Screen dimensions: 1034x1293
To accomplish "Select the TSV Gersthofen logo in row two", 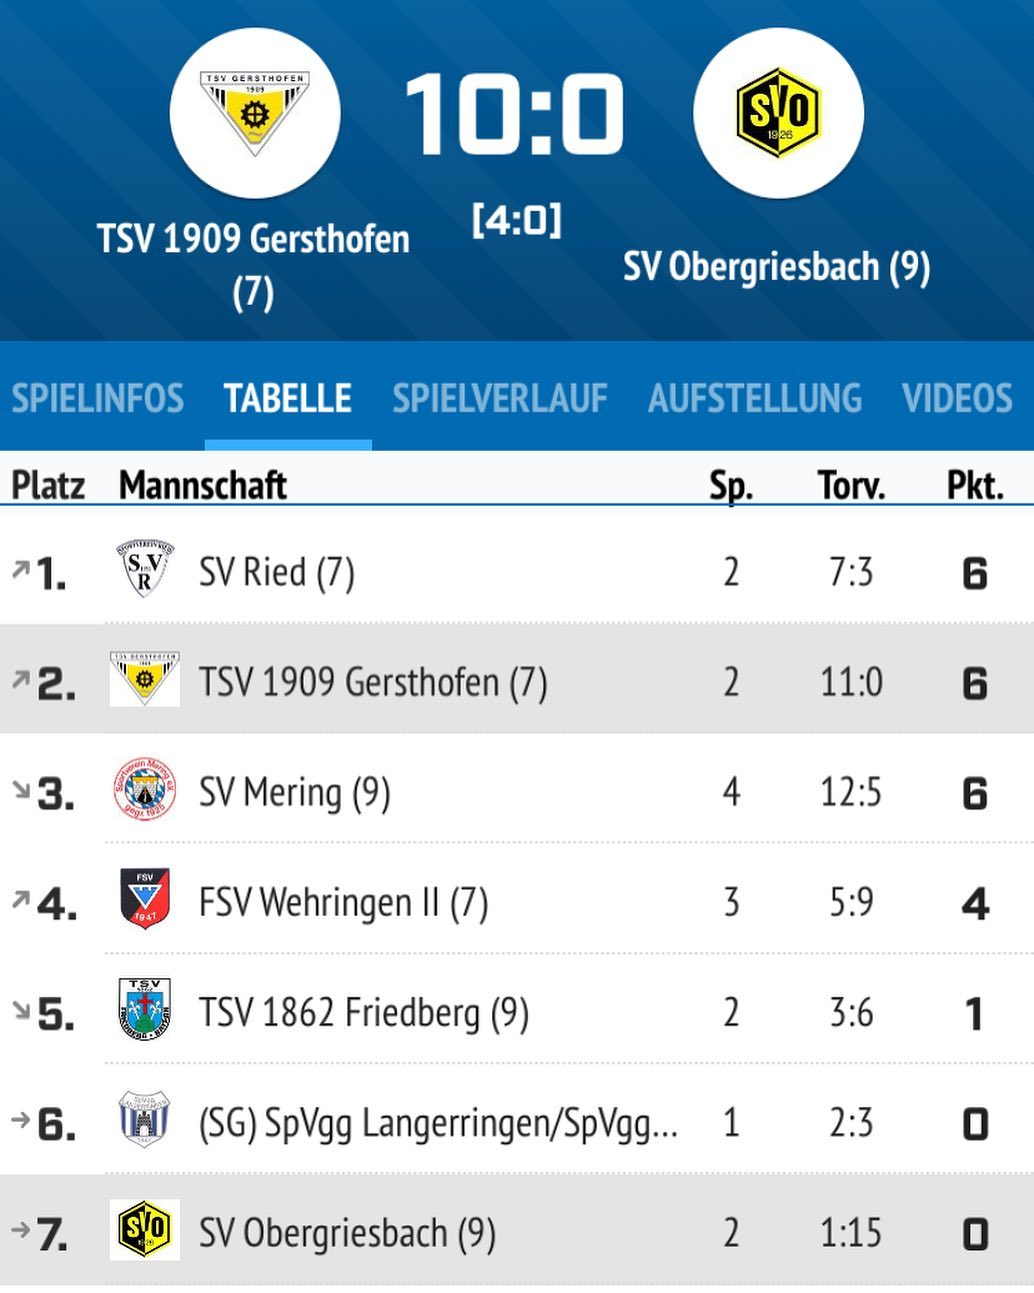I will pos(145,679).
